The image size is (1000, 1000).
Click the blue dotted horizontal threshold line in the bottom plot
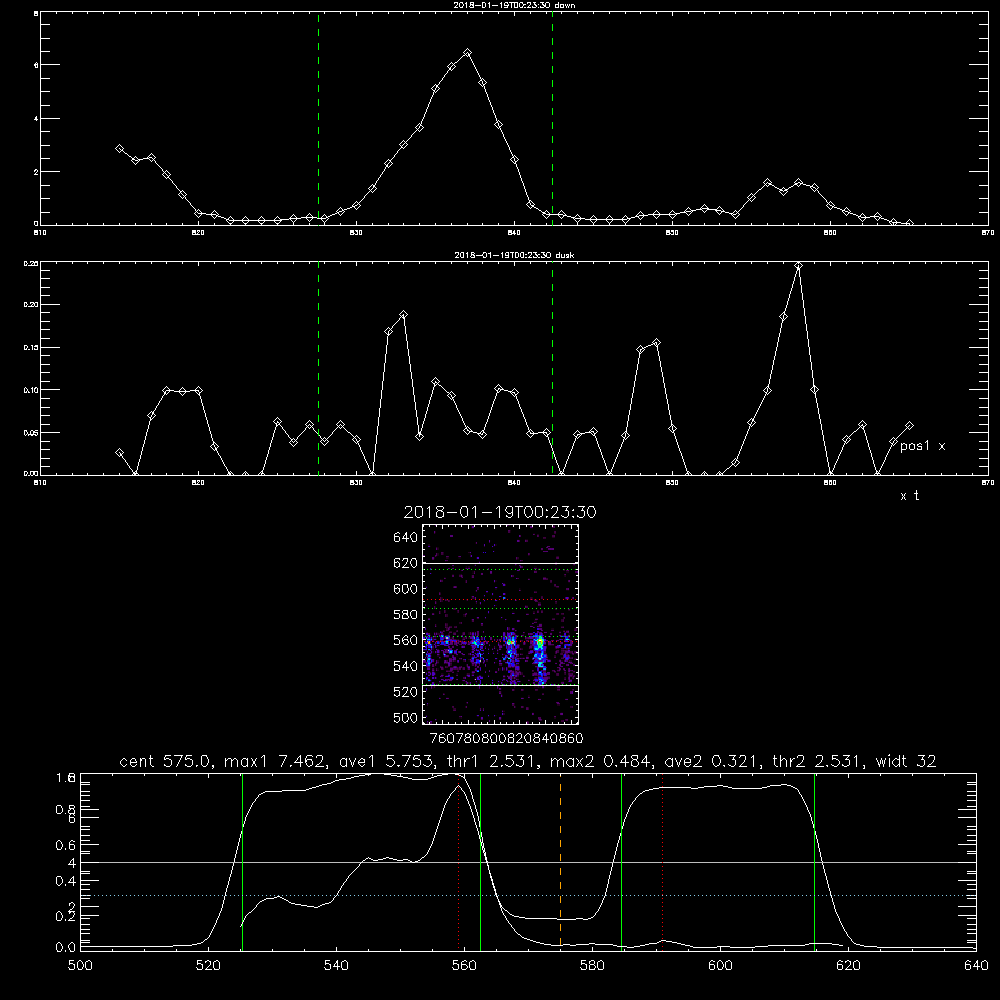click(x=528, y=895)
